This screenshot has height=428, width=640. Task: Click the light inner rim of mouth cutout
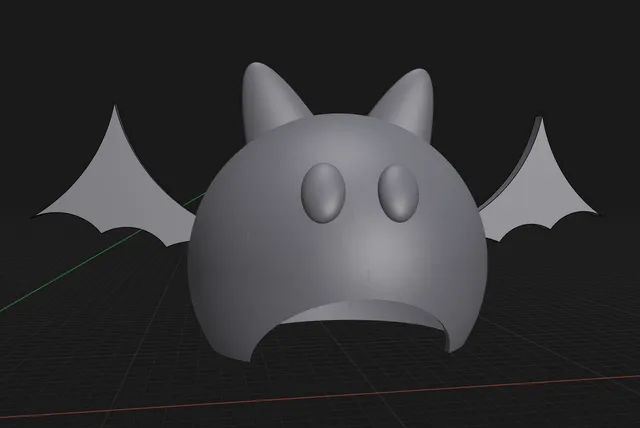(367, 312)
